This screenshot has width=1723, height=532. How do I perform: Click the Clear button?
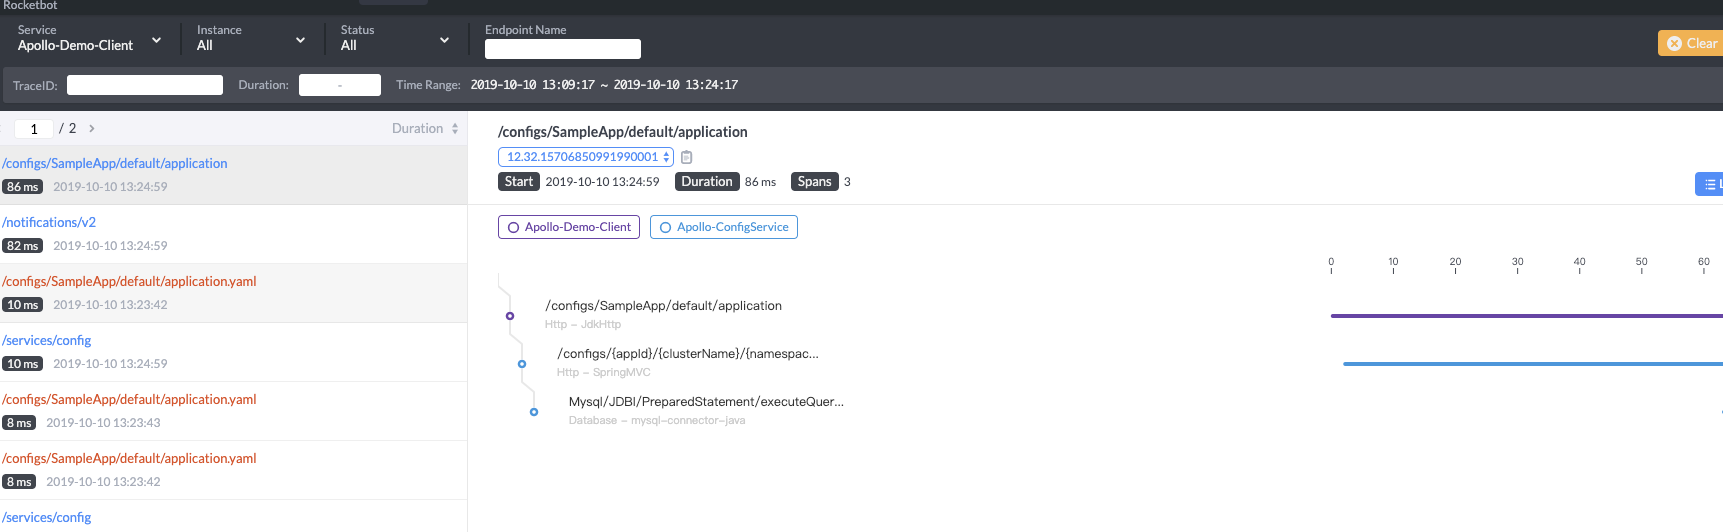(1691, 43)
